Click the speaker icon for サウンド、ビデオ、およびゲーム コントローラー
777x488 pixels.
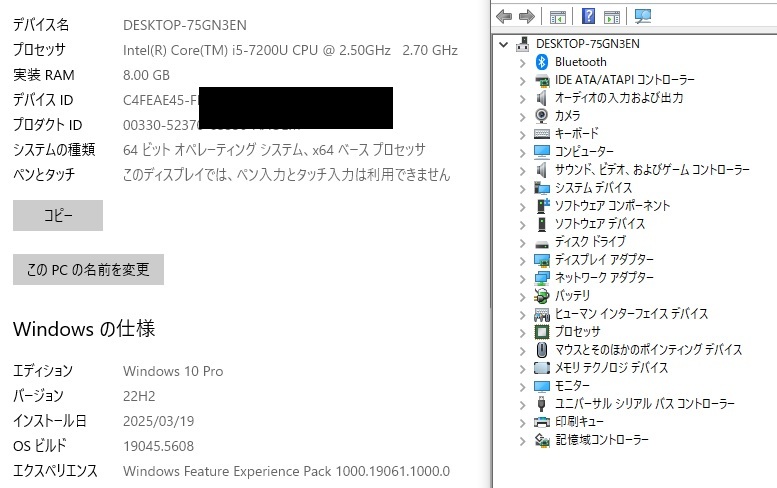tap(542, 170)
